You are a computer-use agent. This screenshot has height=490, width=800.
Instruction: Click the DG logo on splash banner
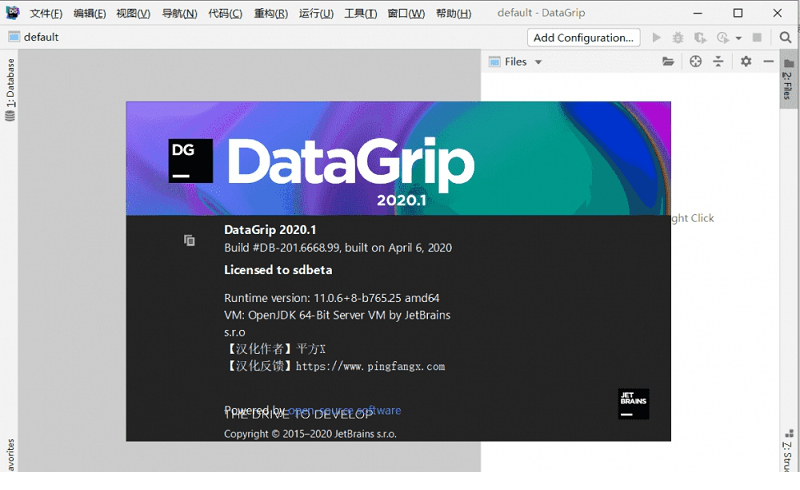point(191,161)
